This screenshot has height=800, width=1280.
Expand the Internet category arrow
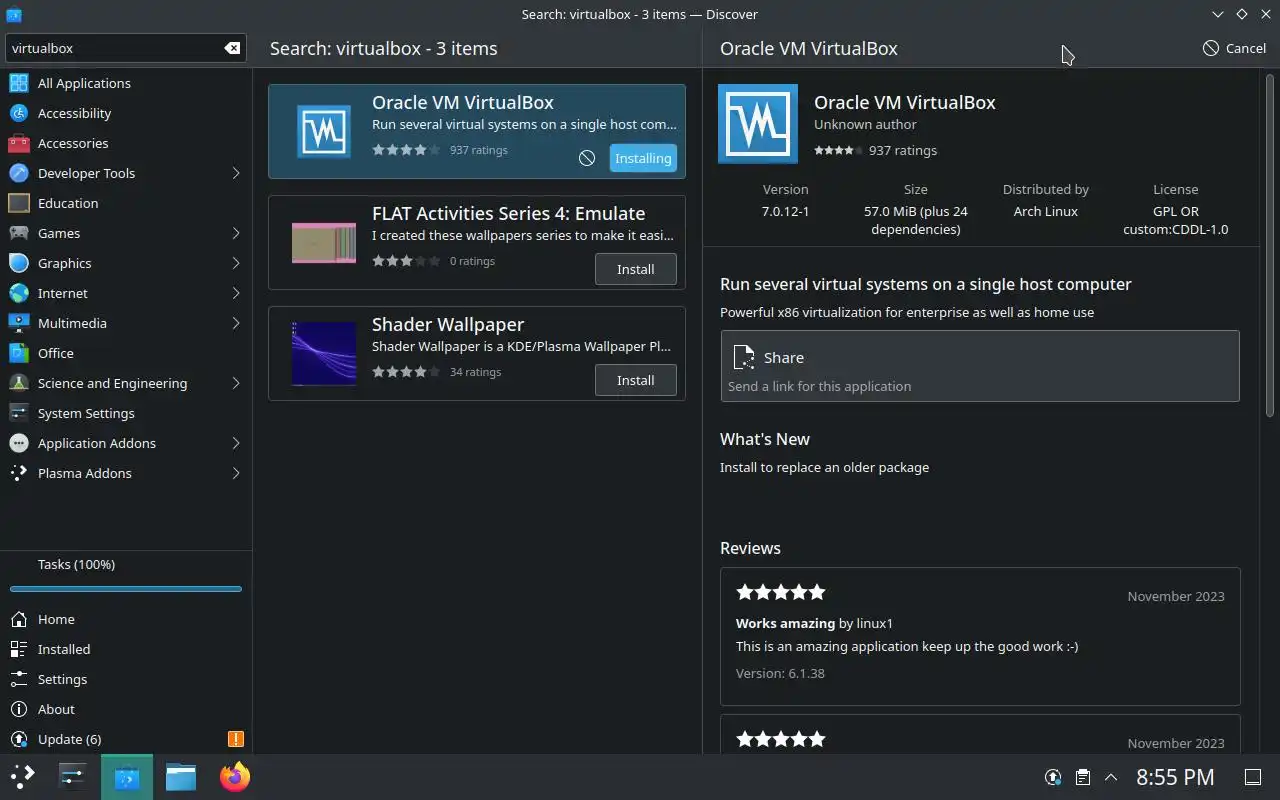(236, 293)
